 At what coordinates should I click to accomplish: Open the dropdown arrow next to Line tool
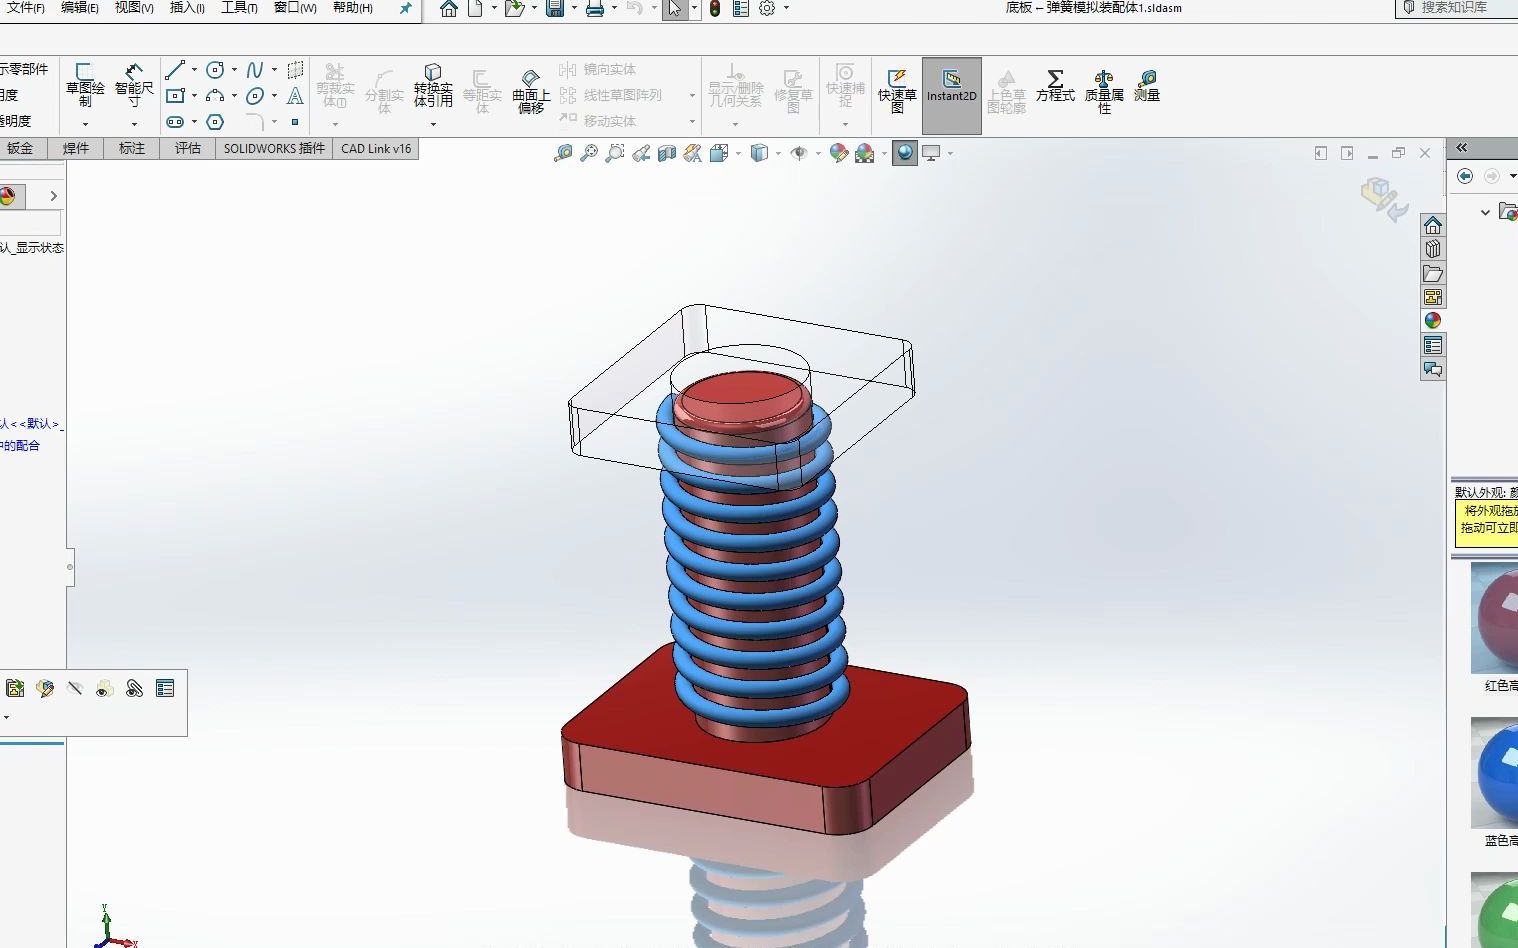[x=194, y=70]
